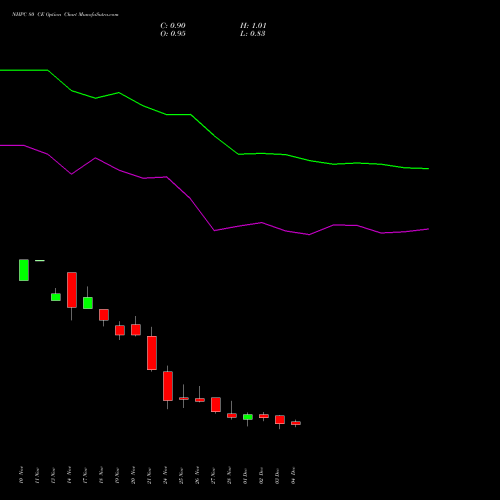Click the red candlestick for 24 Nov
The image size is (500, 500).
pos(168,386)
